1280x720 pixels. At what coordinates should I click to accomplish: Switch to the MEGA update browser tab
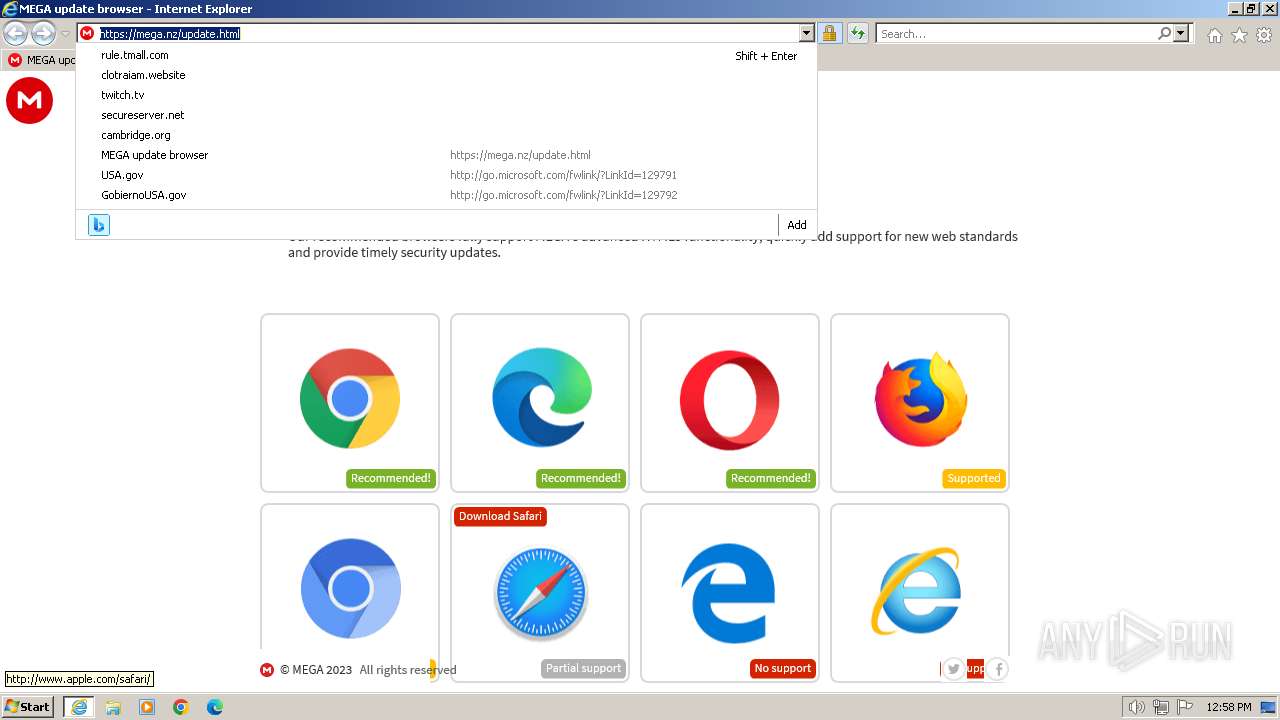point(40,60)
